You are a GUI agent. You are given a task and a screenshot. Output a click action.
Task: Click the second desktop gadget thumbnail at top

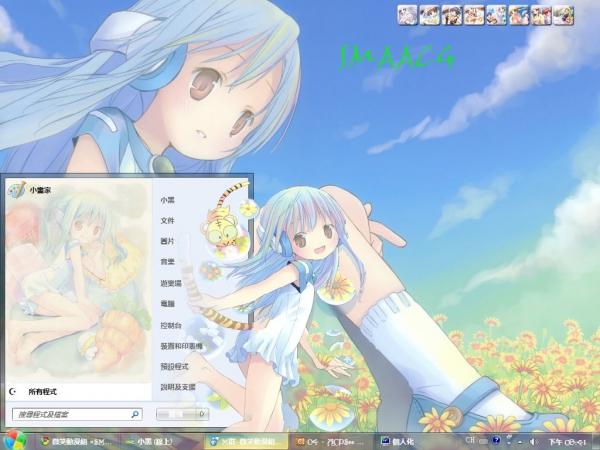tap(429, 15)
